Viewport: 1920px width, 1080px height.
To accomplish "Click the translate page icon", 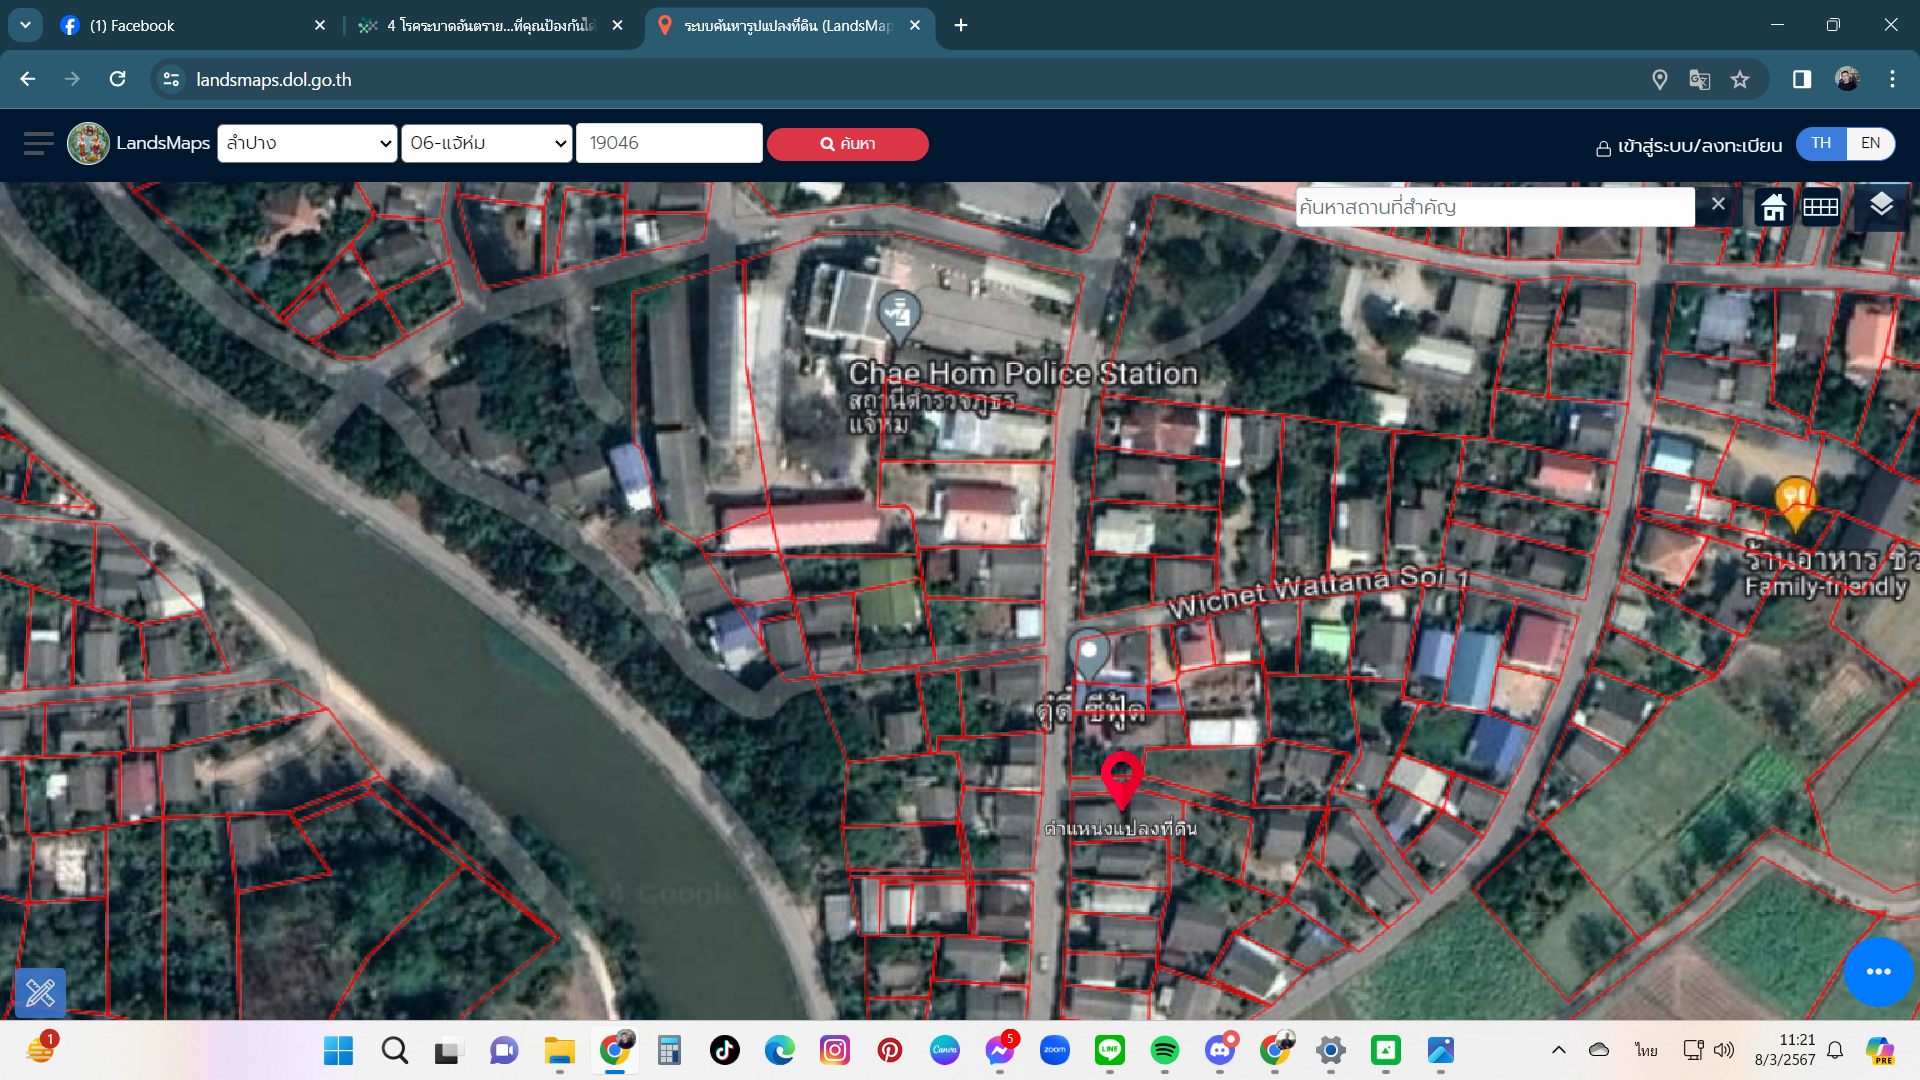I will [x=1699, y=79].
